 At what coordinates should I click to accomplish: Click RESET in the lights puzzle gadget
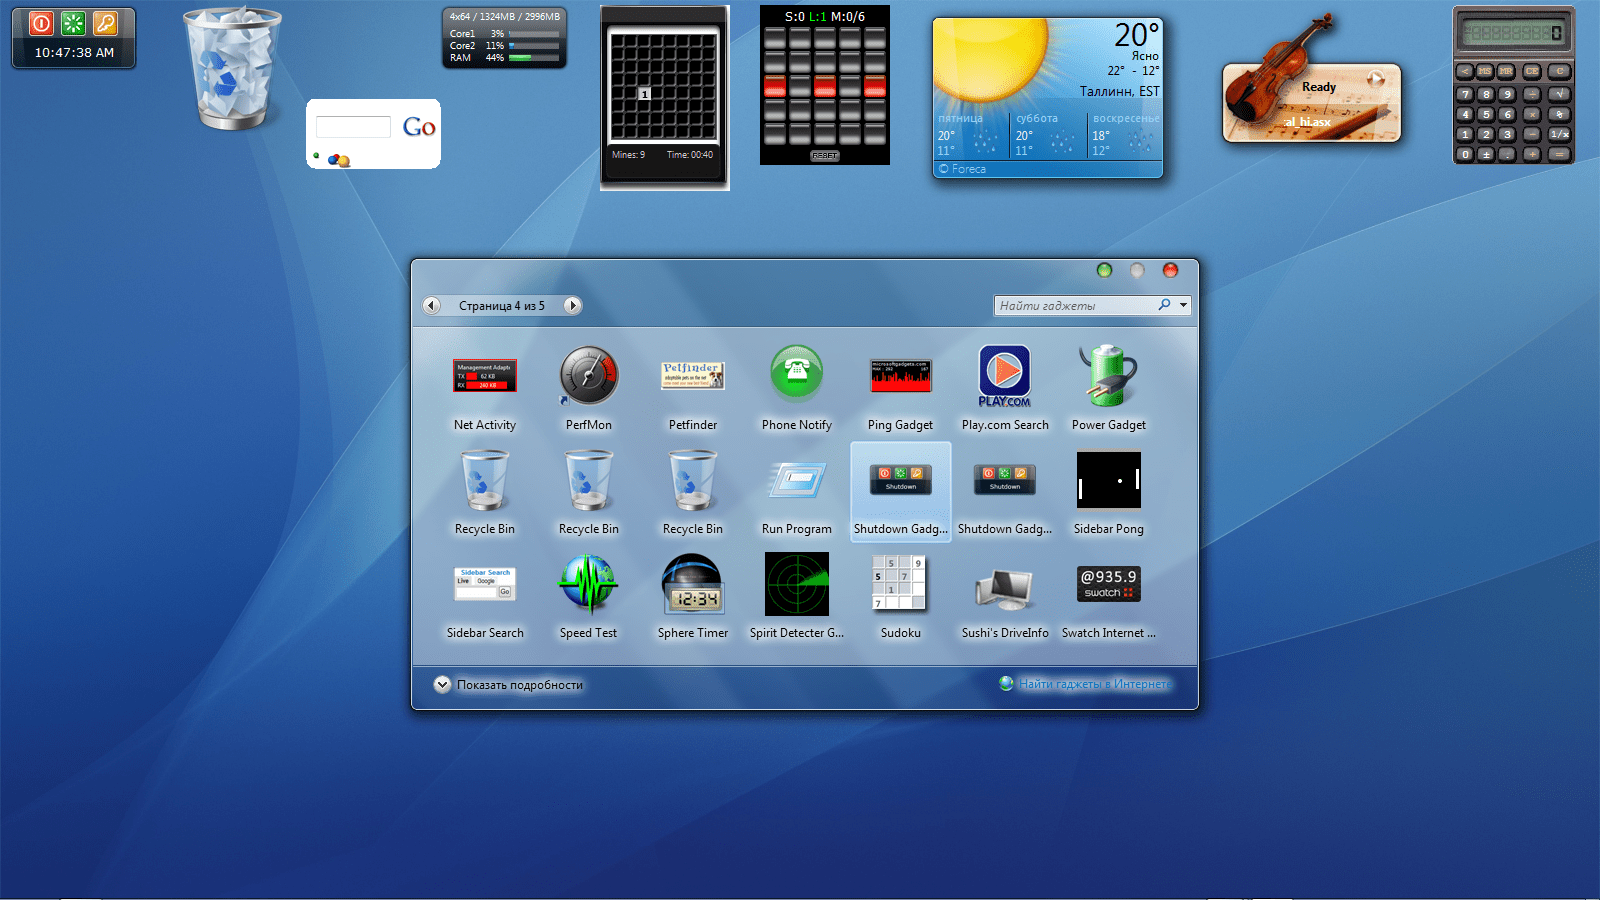point(825,156)
